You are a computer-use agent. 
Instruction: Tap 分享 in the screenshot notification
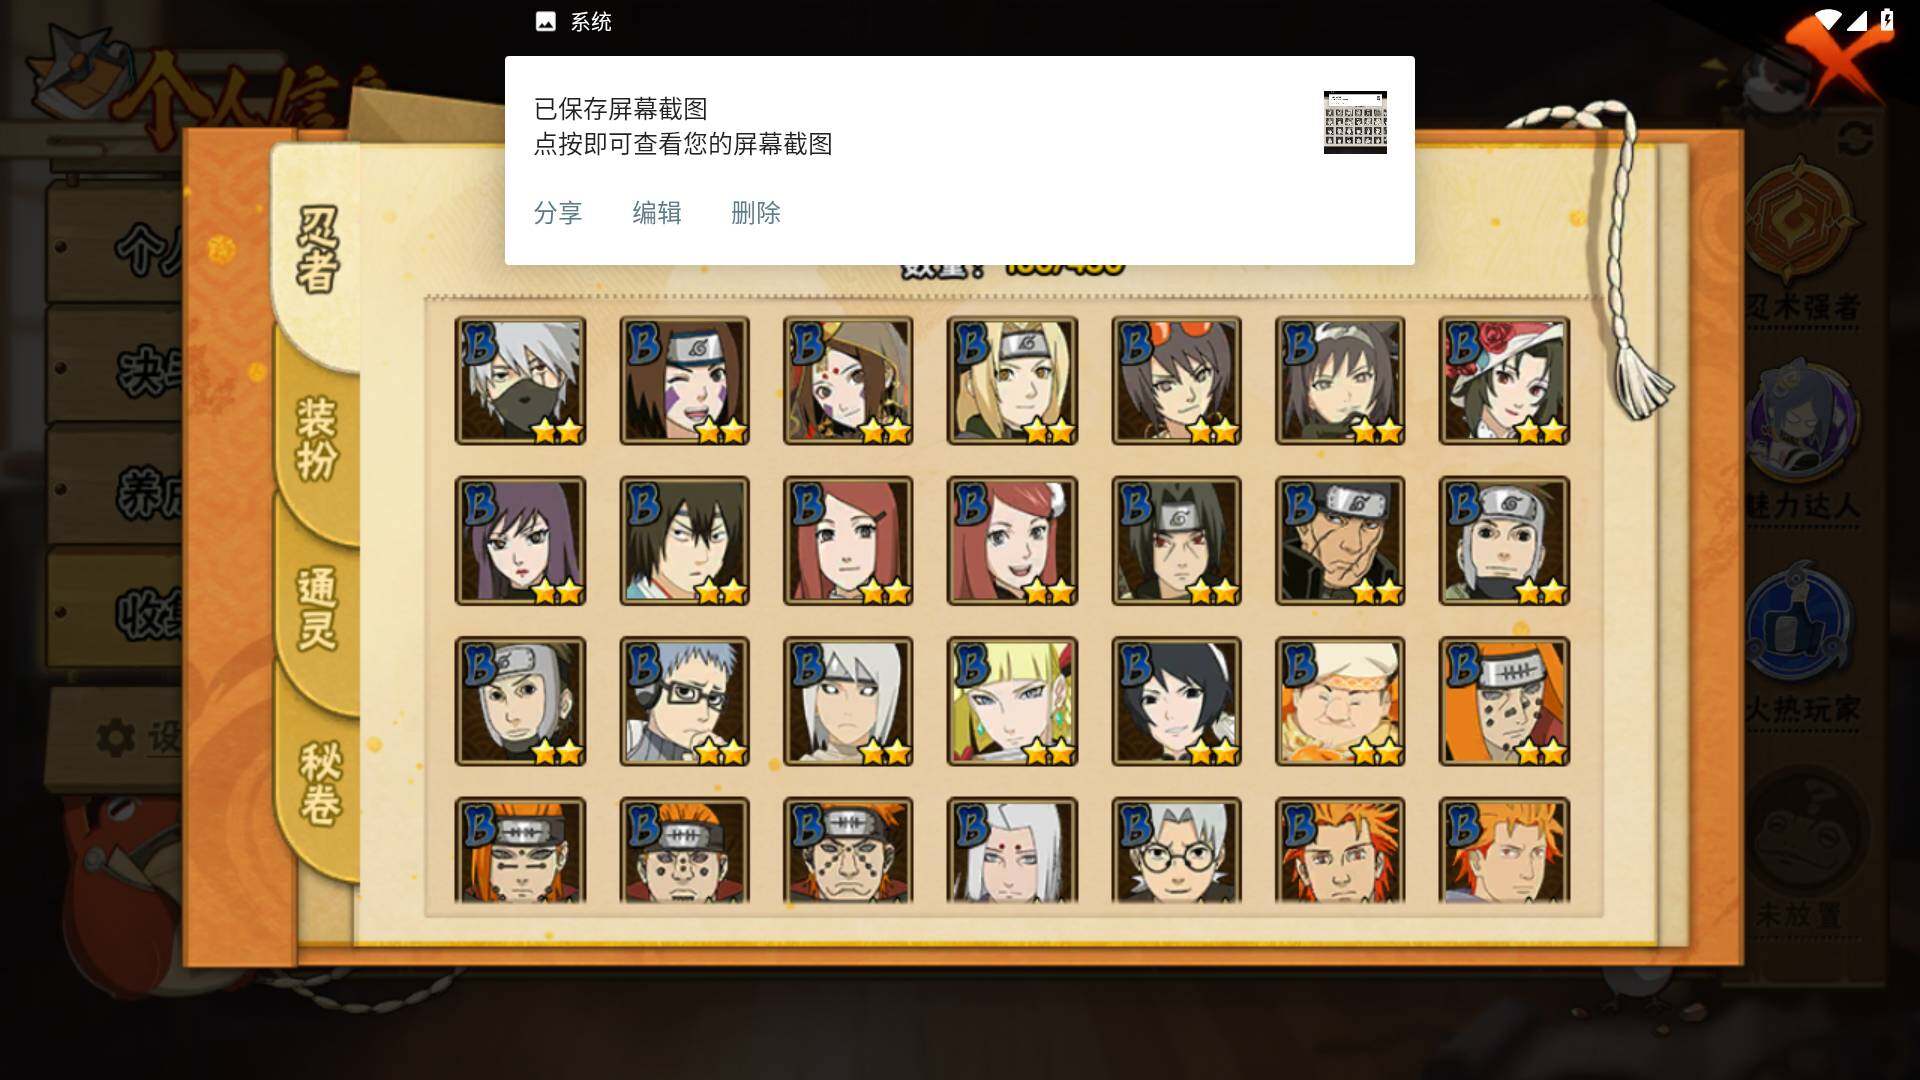point(558,213)
